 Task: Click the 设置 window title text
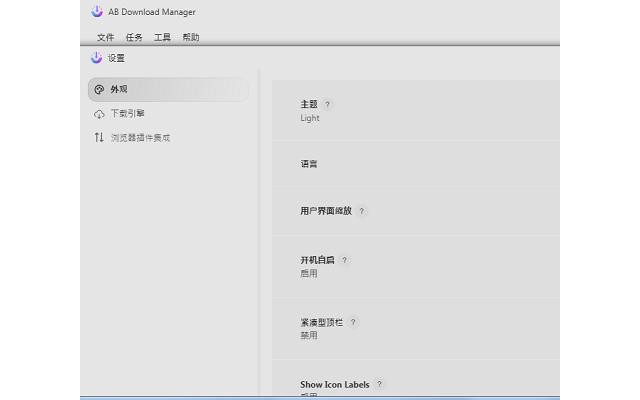click(x=116, y=58)
